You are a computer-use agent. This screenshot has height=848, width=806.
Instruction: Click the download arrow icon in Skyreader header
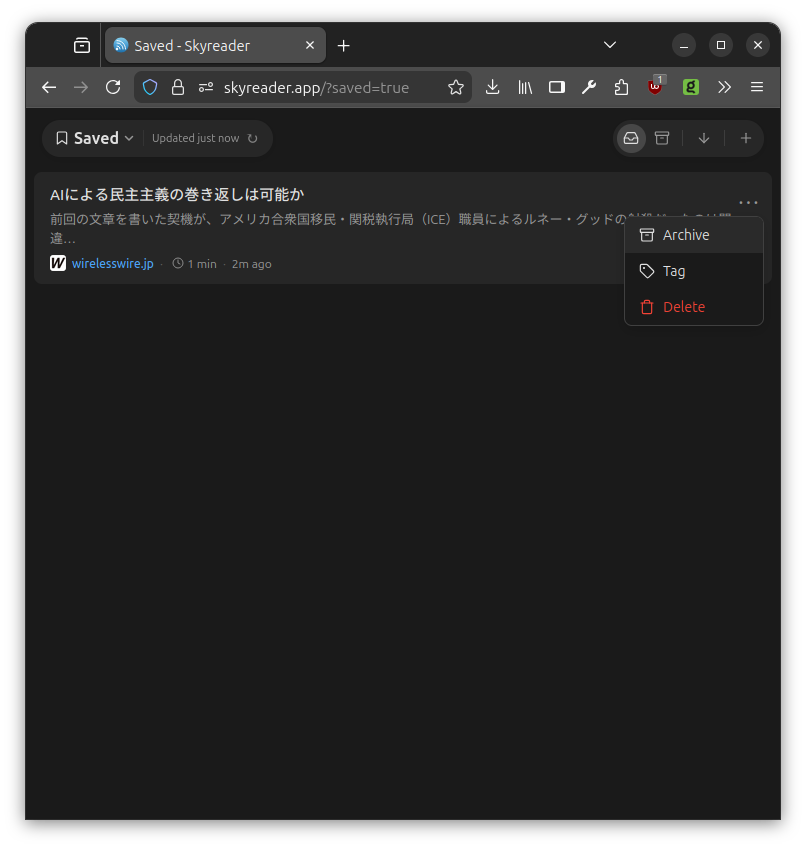pos(704,138)
